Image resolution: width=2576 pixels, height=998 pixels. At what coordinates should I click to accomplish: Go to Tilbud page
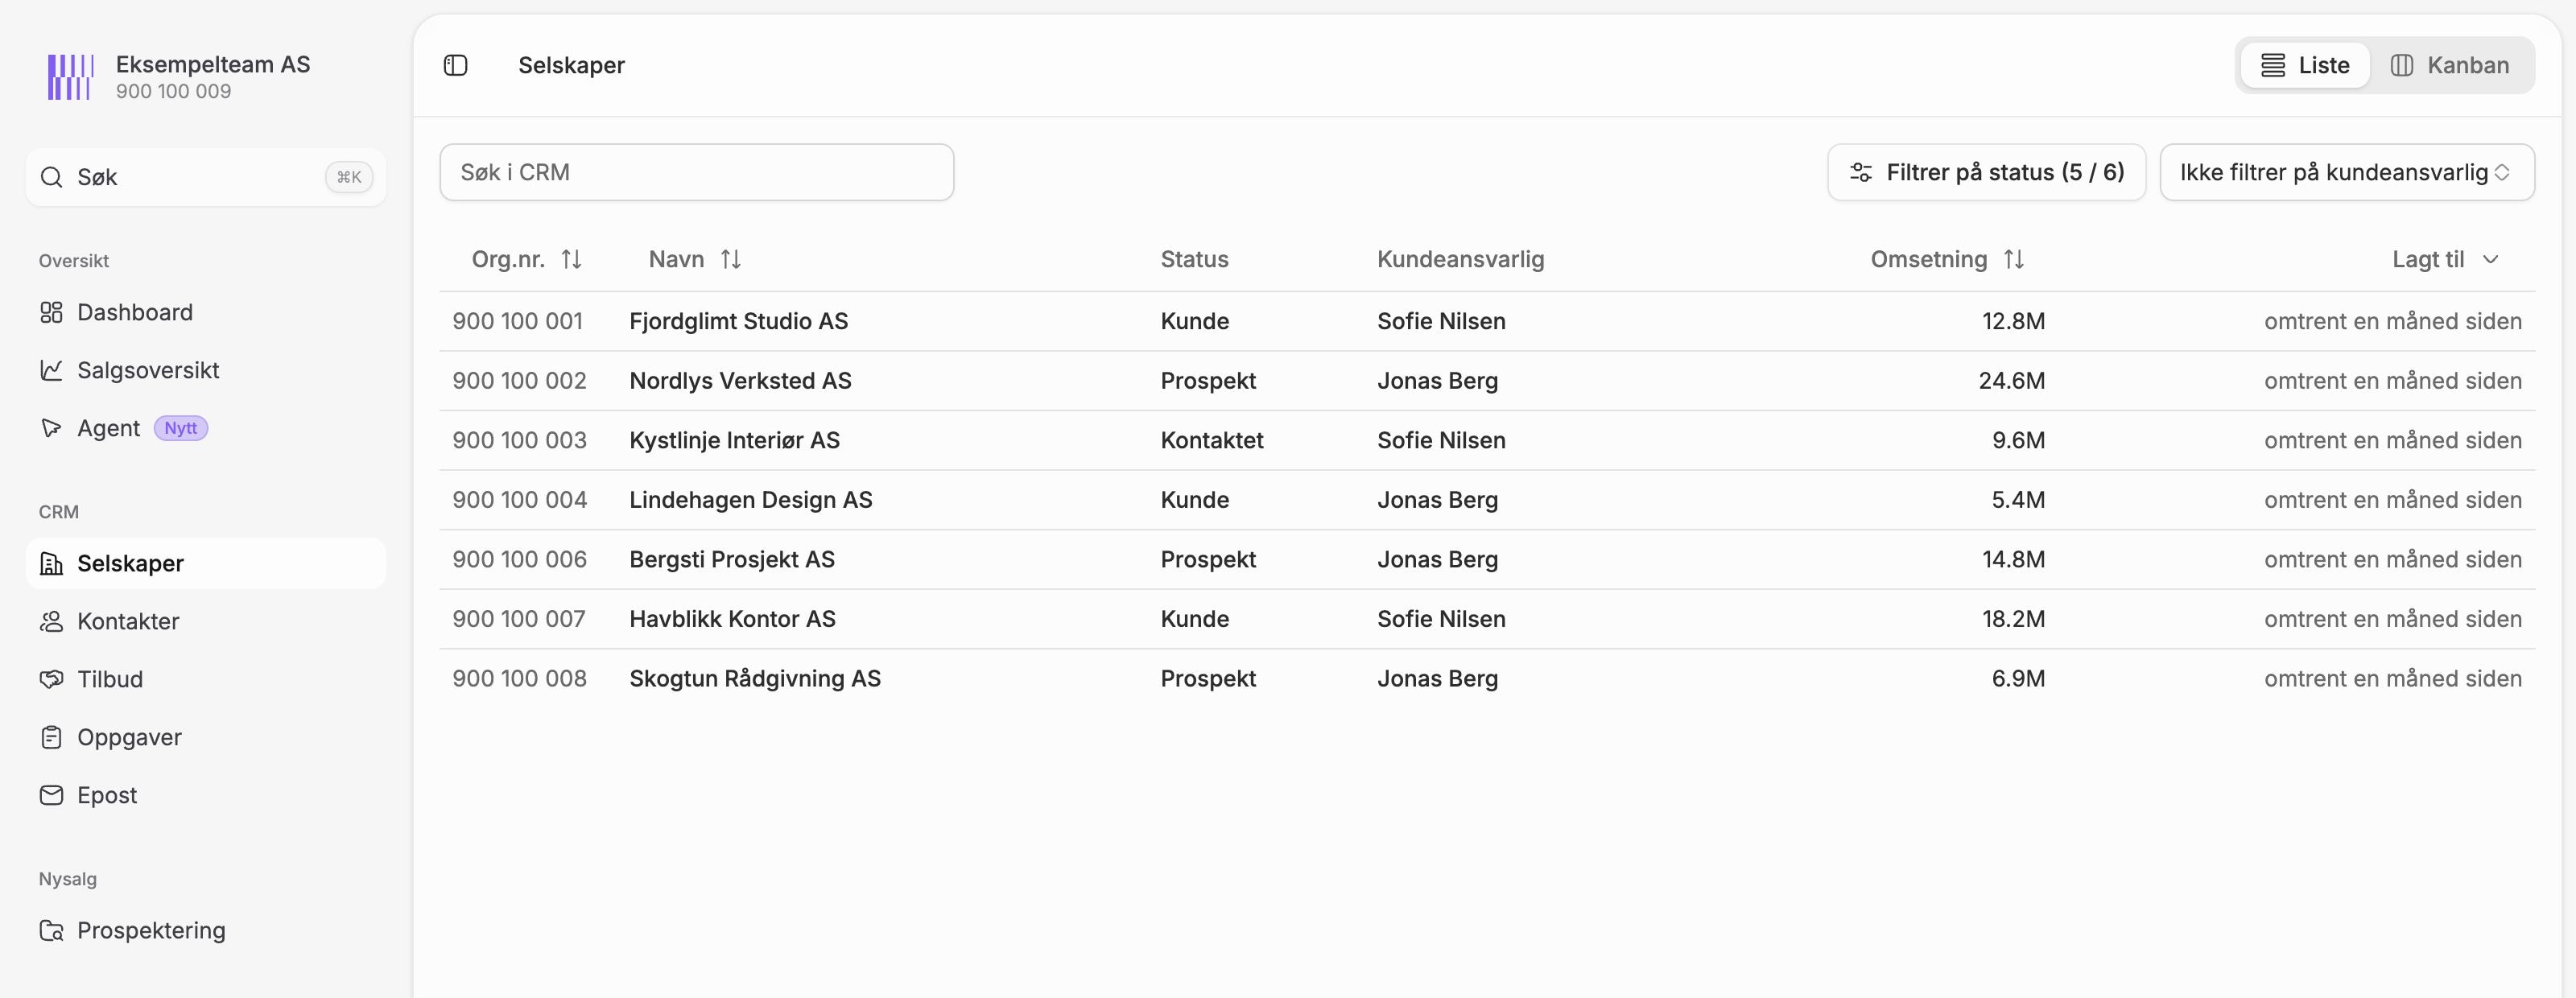click(x=205, y=679)
